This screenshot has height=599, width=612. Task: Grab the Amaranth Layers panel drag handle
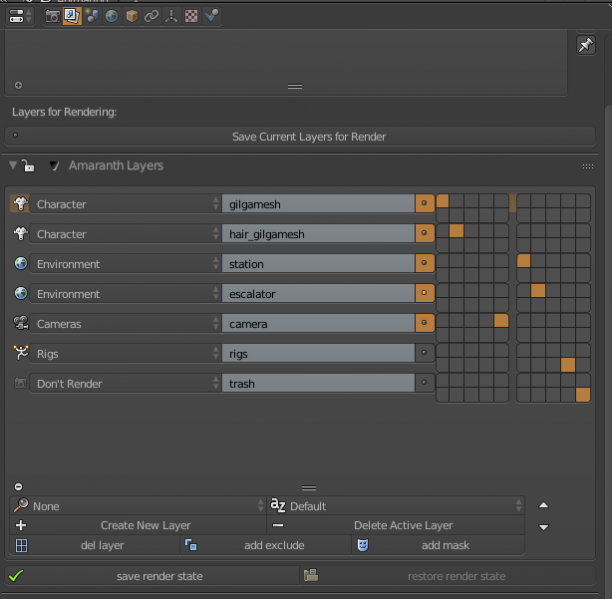(x=588, y=166)
